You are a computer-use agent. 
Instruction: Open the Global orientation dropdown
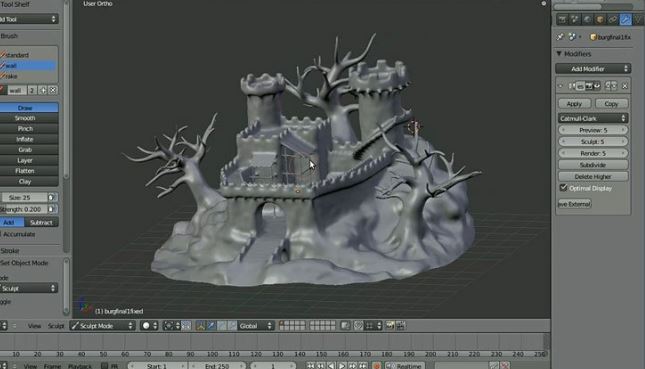[x=255, y=326]
